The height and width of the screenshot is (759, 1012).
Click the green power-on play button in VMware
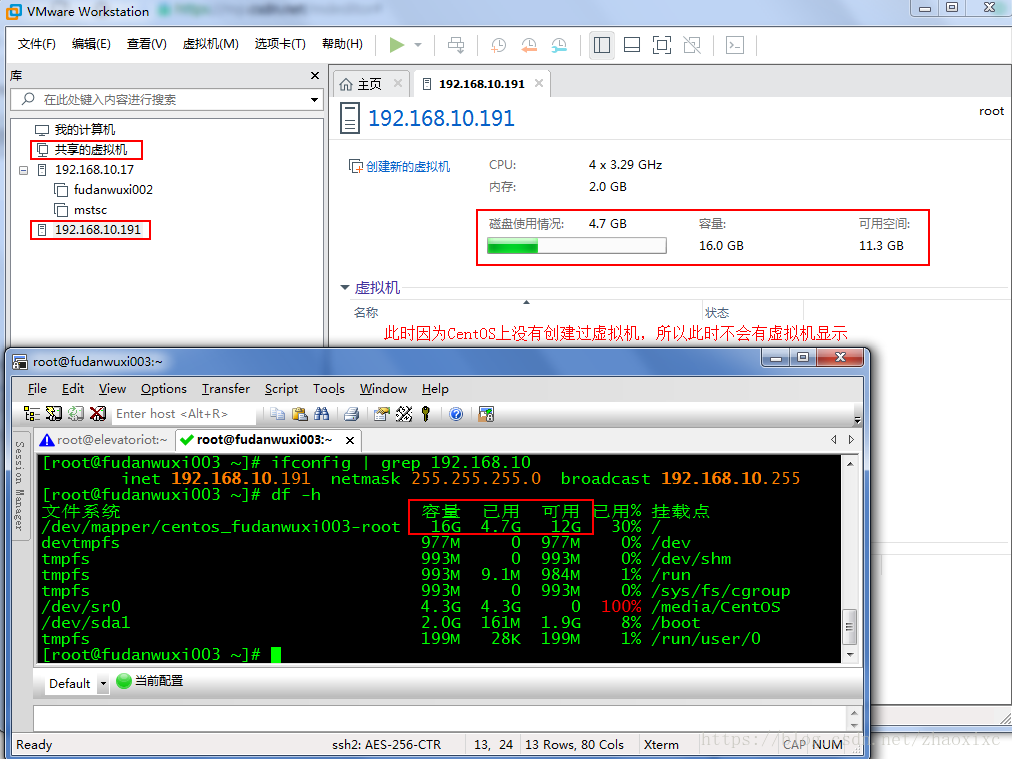click(x=396, y=45)
